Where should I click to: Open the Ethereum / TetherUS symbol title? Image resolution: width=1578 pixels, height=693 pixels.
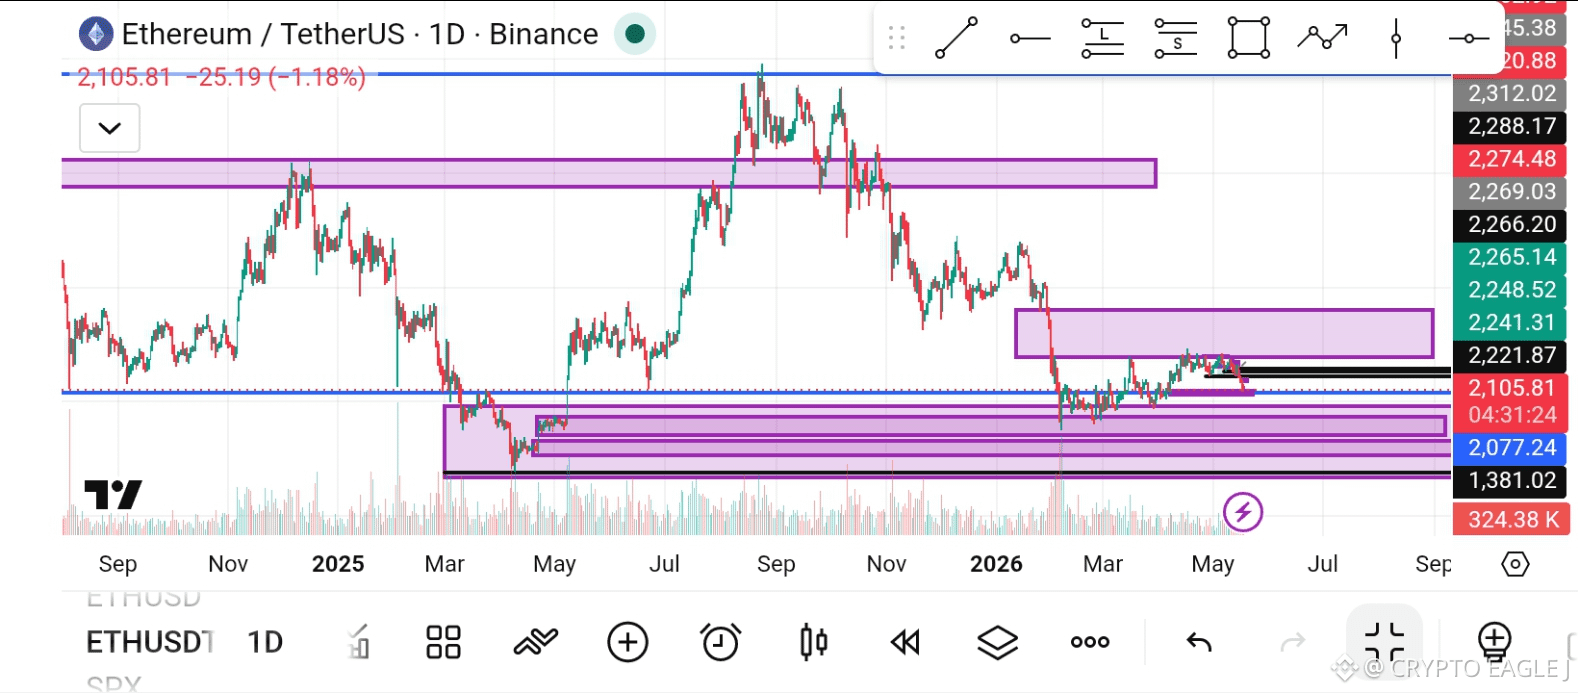click(360, 34)
